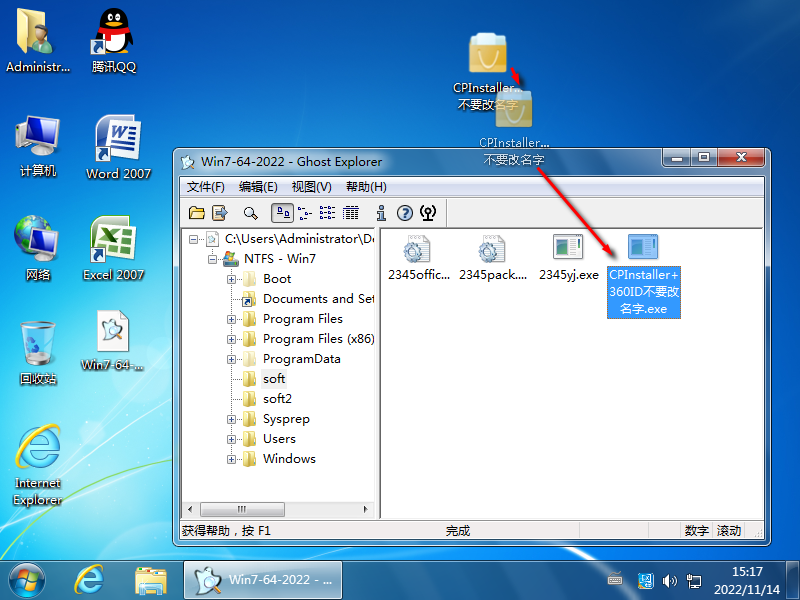Click the Extract toolbar icon

(219, 212)
